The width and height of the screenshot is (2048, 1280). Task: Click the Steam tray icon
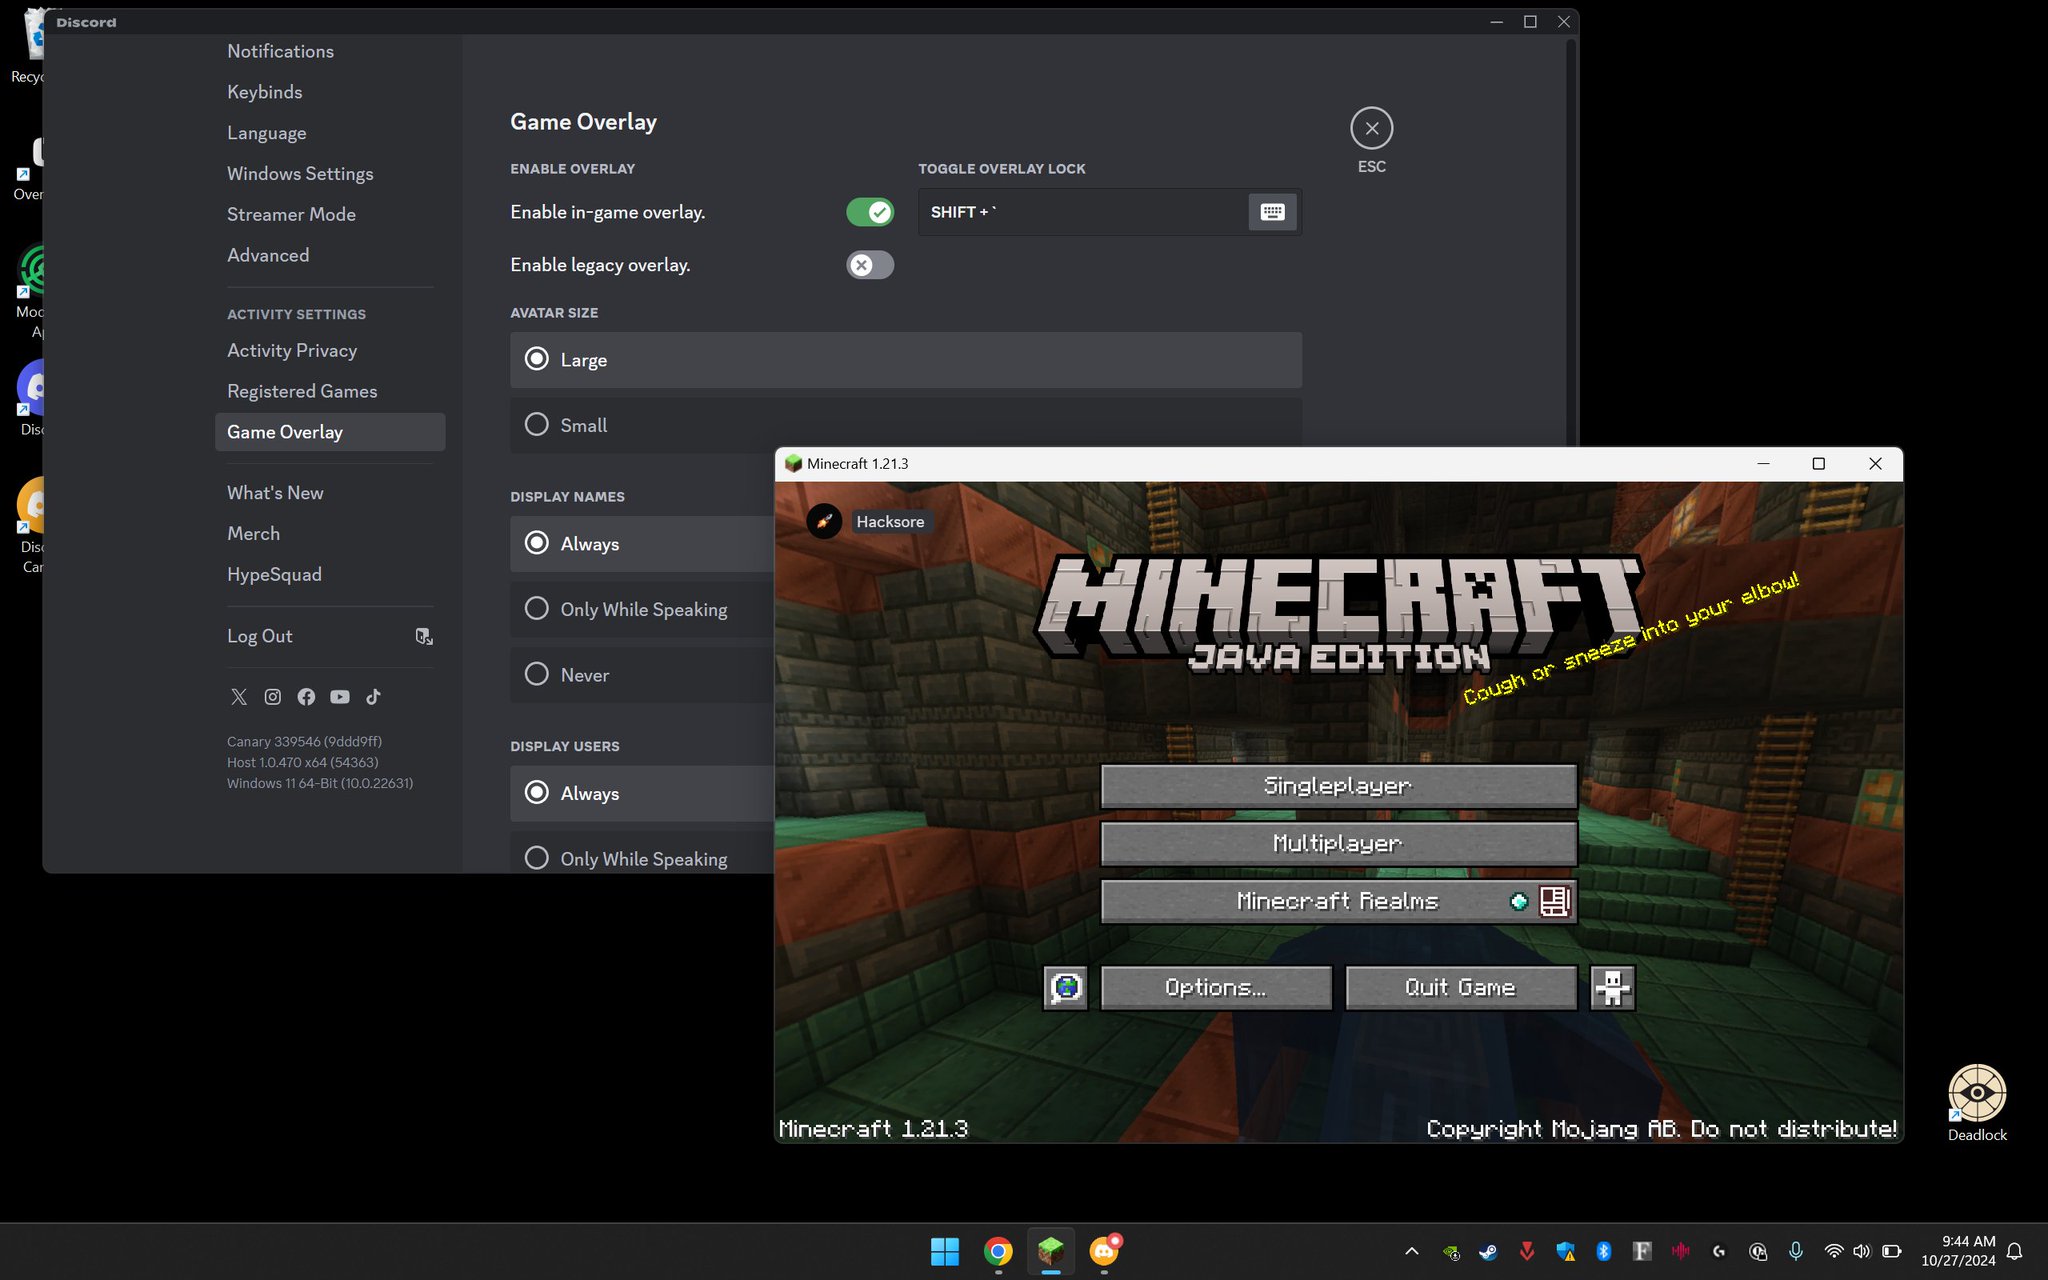click(x=1488, y=1251)
